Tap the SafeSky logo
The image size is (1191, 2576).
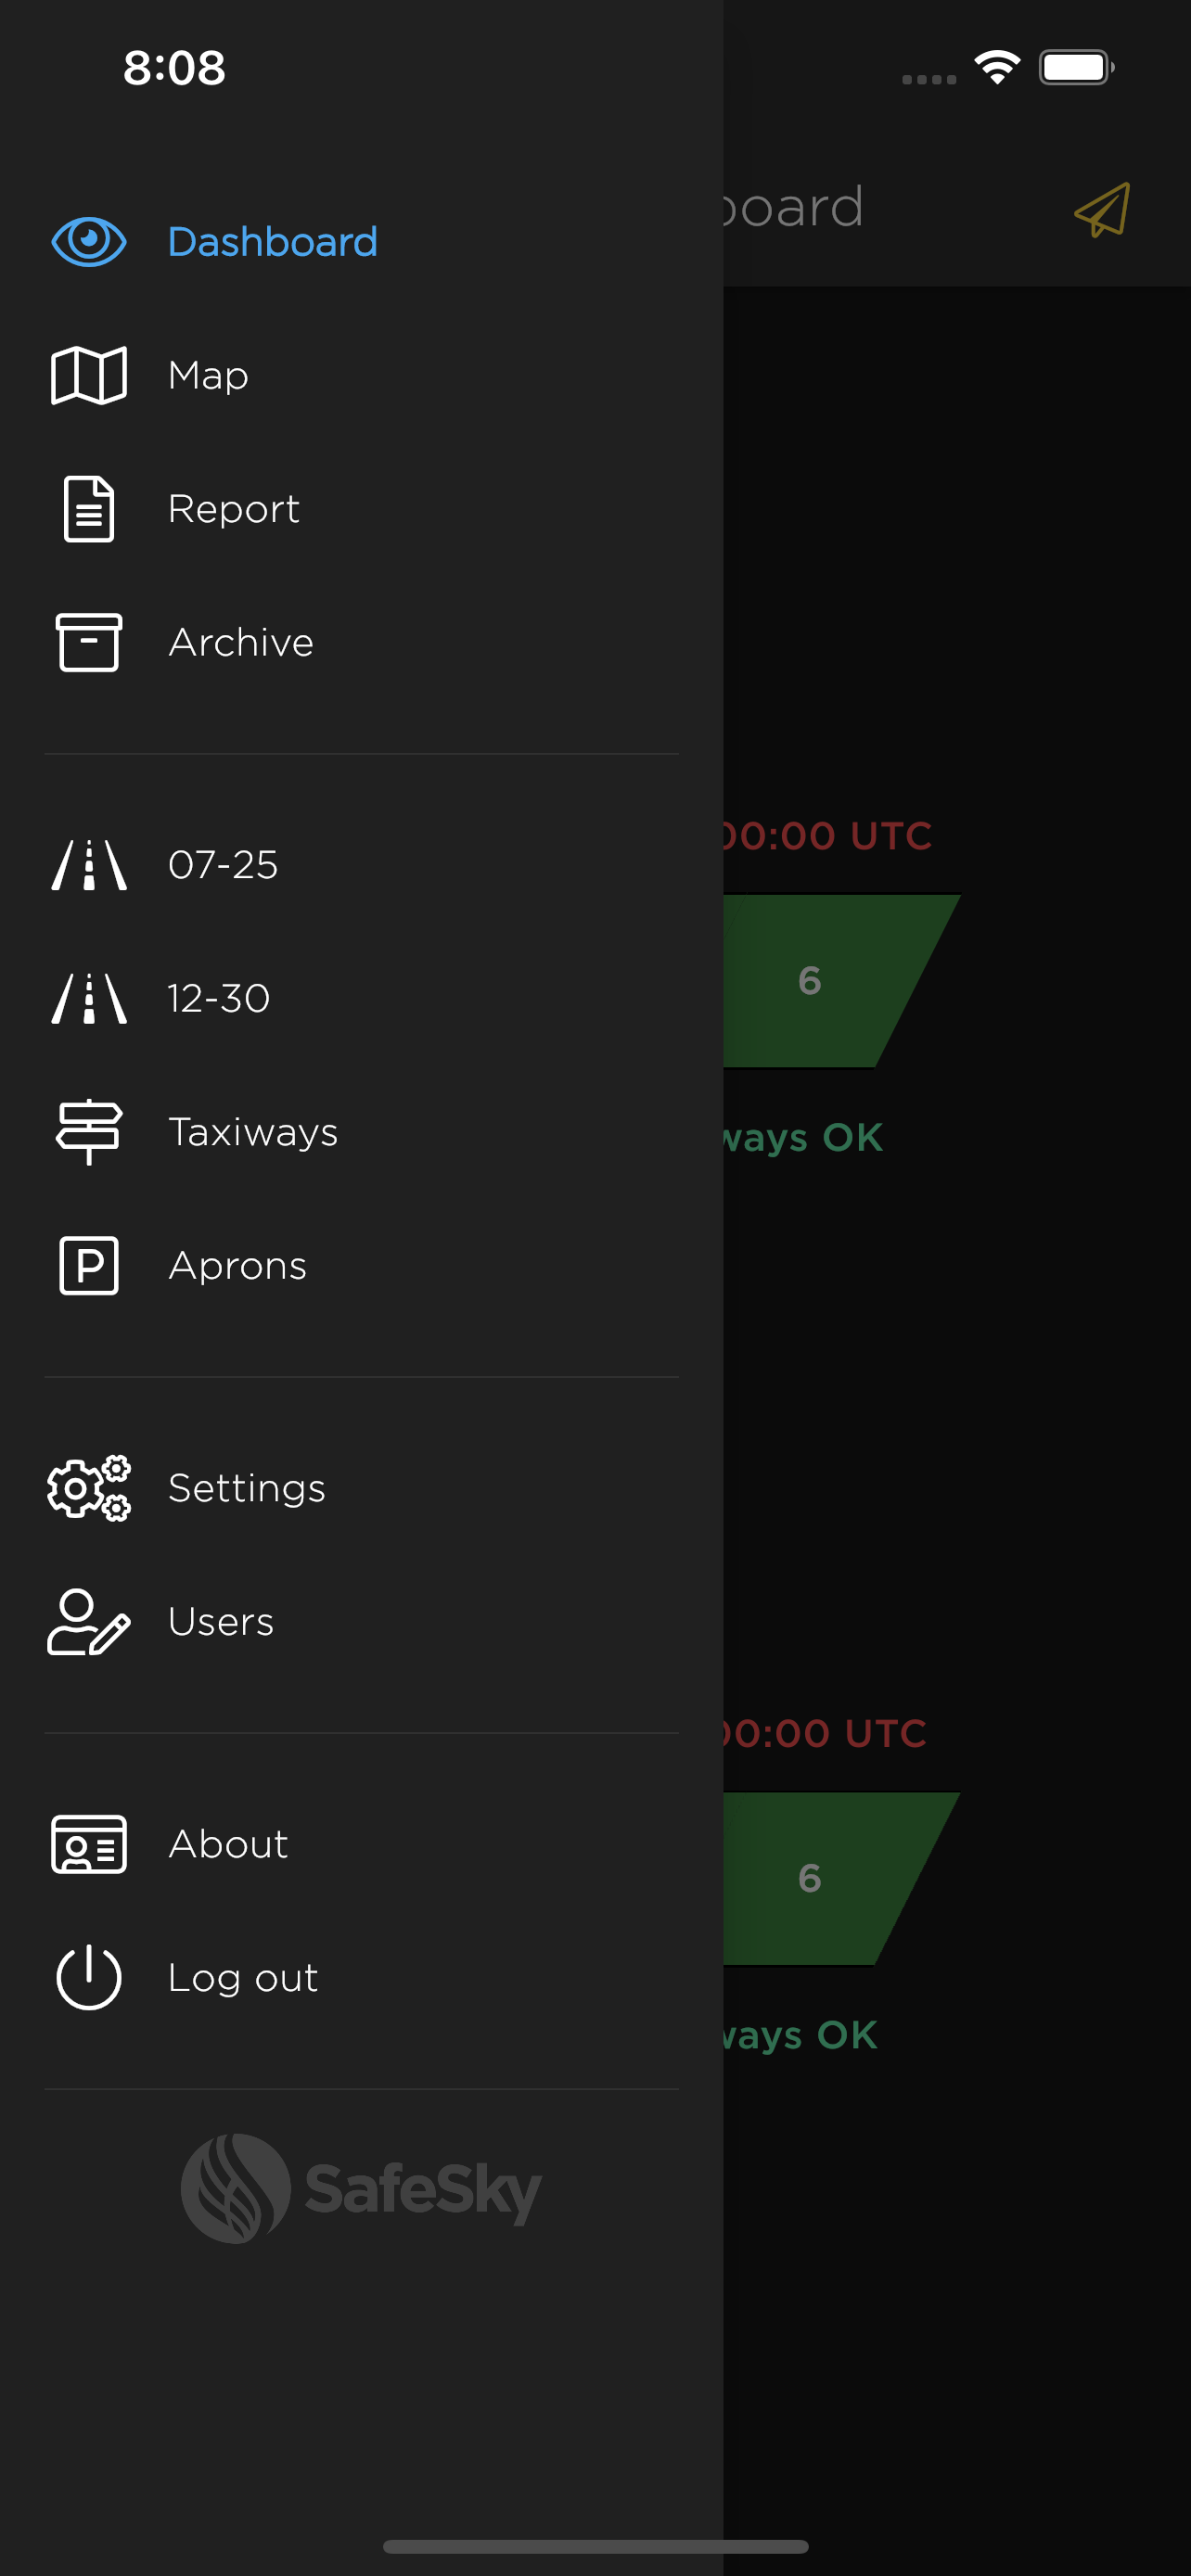click(x=361, y=2189)
